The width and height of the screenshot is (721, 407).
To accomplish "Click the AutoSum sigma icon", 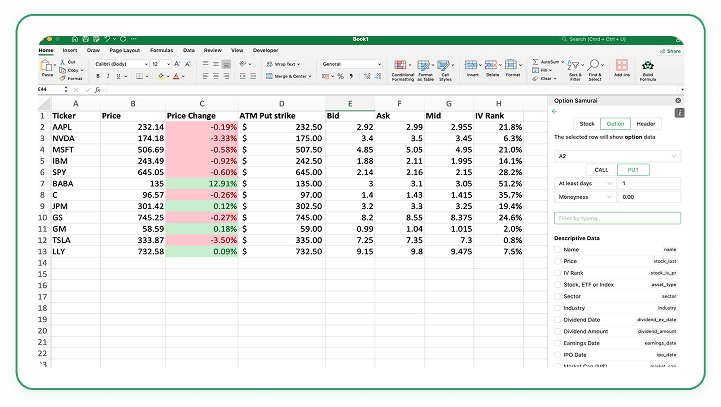I will (535, 62).
